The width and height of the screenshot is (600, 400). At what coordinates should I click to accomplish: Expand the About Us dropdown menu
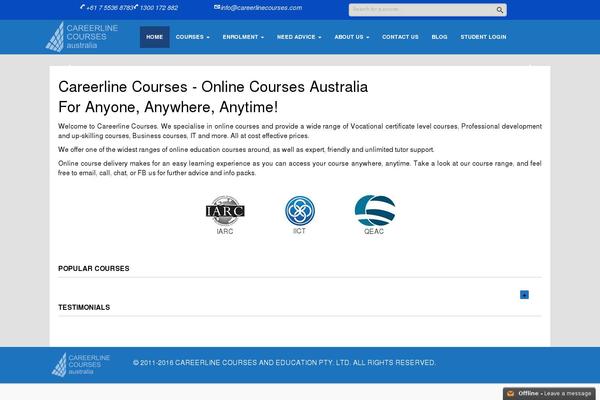[352, 37]
